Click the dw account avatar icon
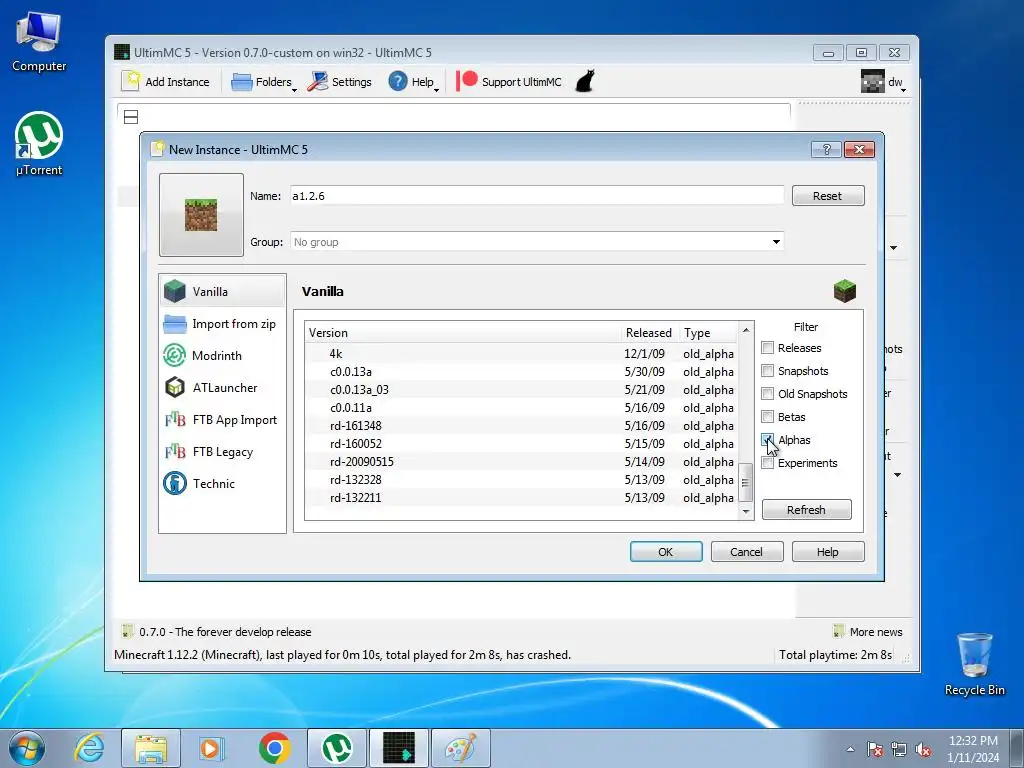1024x768 pixels. click(x=873, y=82)
